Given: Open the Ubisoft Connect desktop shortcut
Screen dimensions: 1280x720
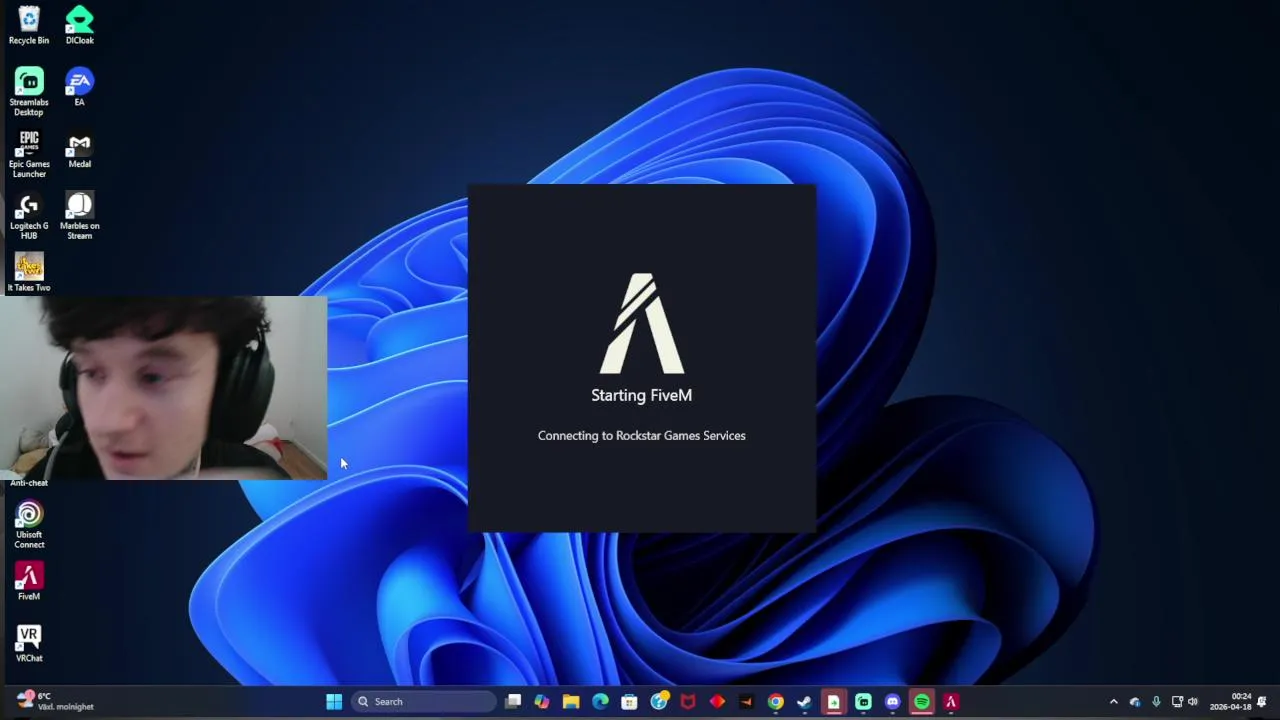Looking at the screenshot, I should click(x=29, y=525).
